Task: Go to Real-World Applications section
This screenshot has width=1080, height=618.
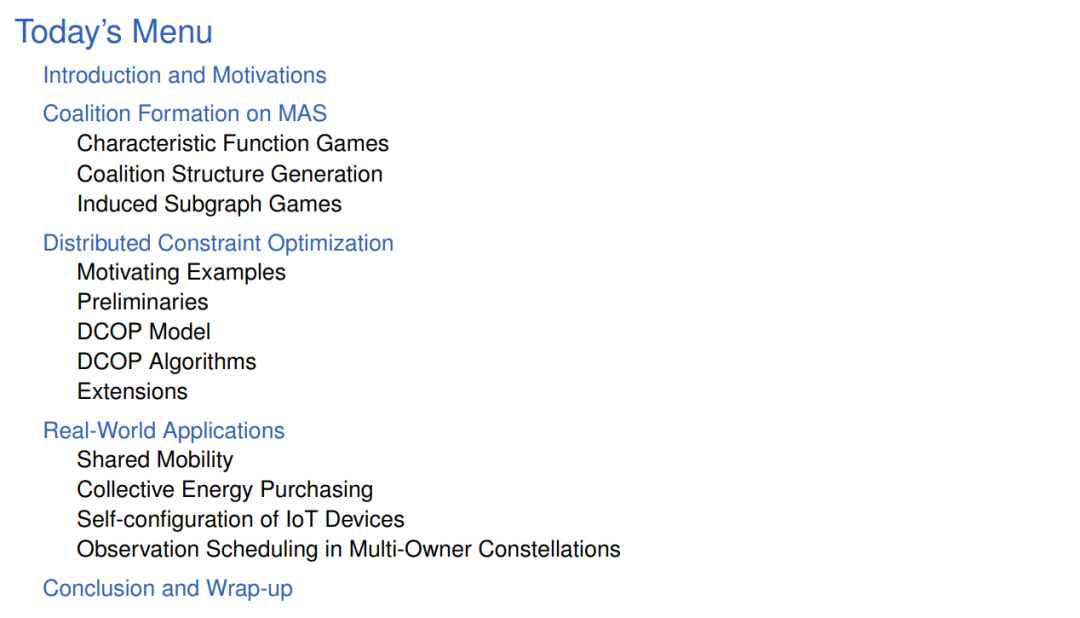Action: (164, 431)
